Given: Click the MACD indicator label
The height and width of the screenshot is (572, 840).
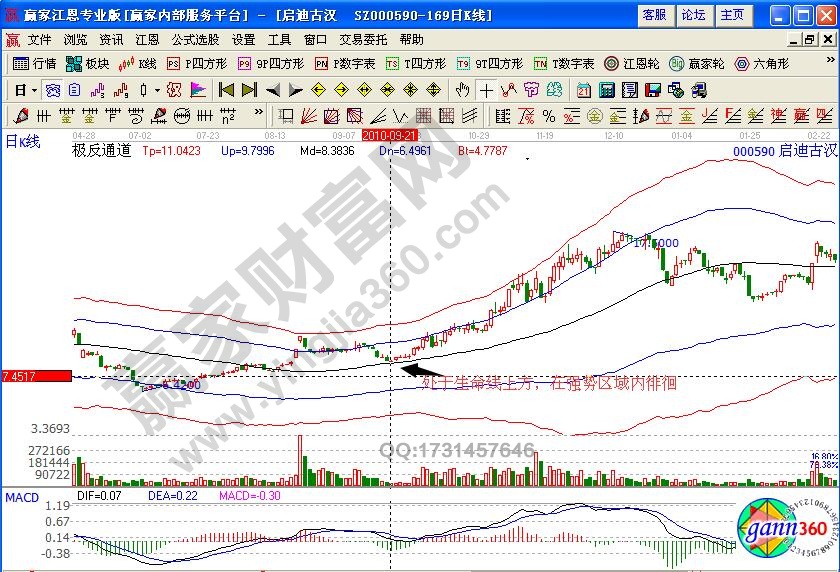Looking at the screenshot, I should (22, 498).
